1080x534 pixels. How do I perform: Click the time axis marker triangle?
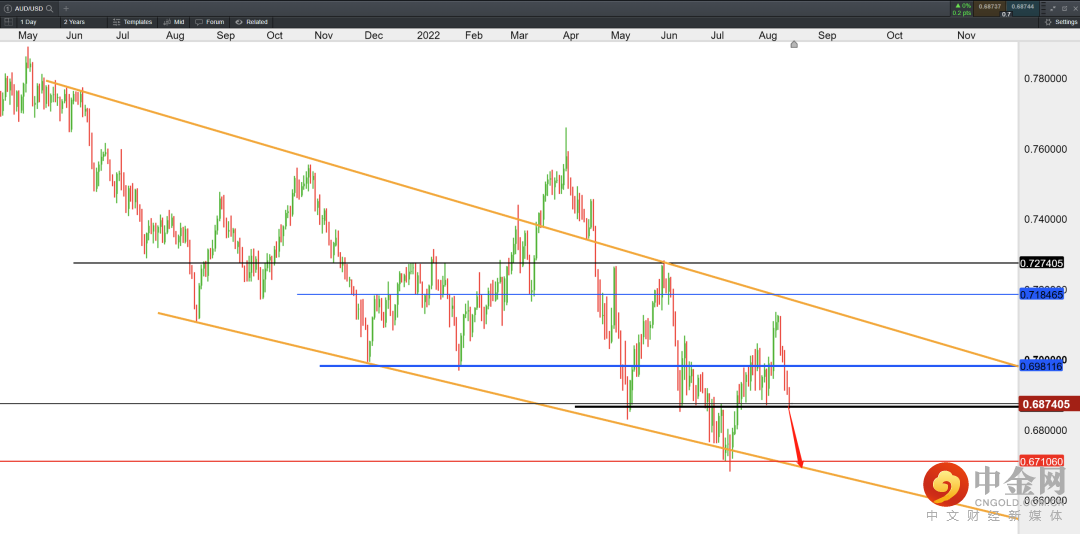click(794, 44)
